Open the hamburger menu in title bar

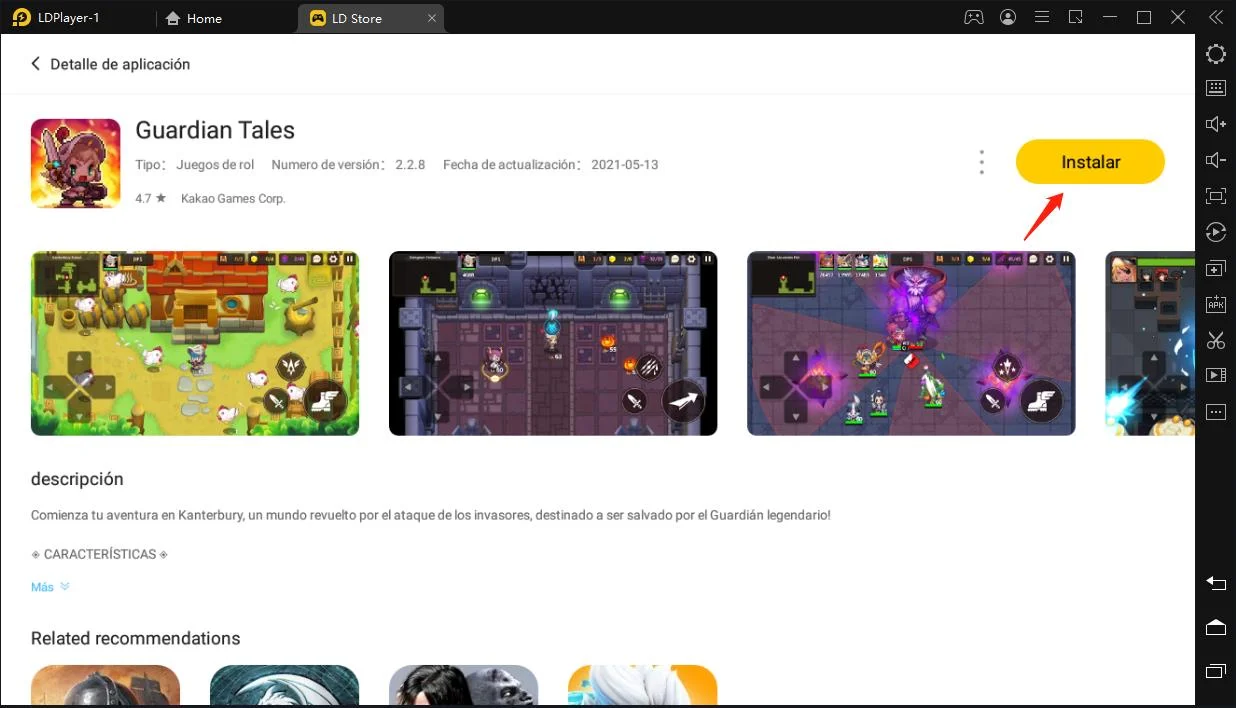click(x=1042, y=18)
